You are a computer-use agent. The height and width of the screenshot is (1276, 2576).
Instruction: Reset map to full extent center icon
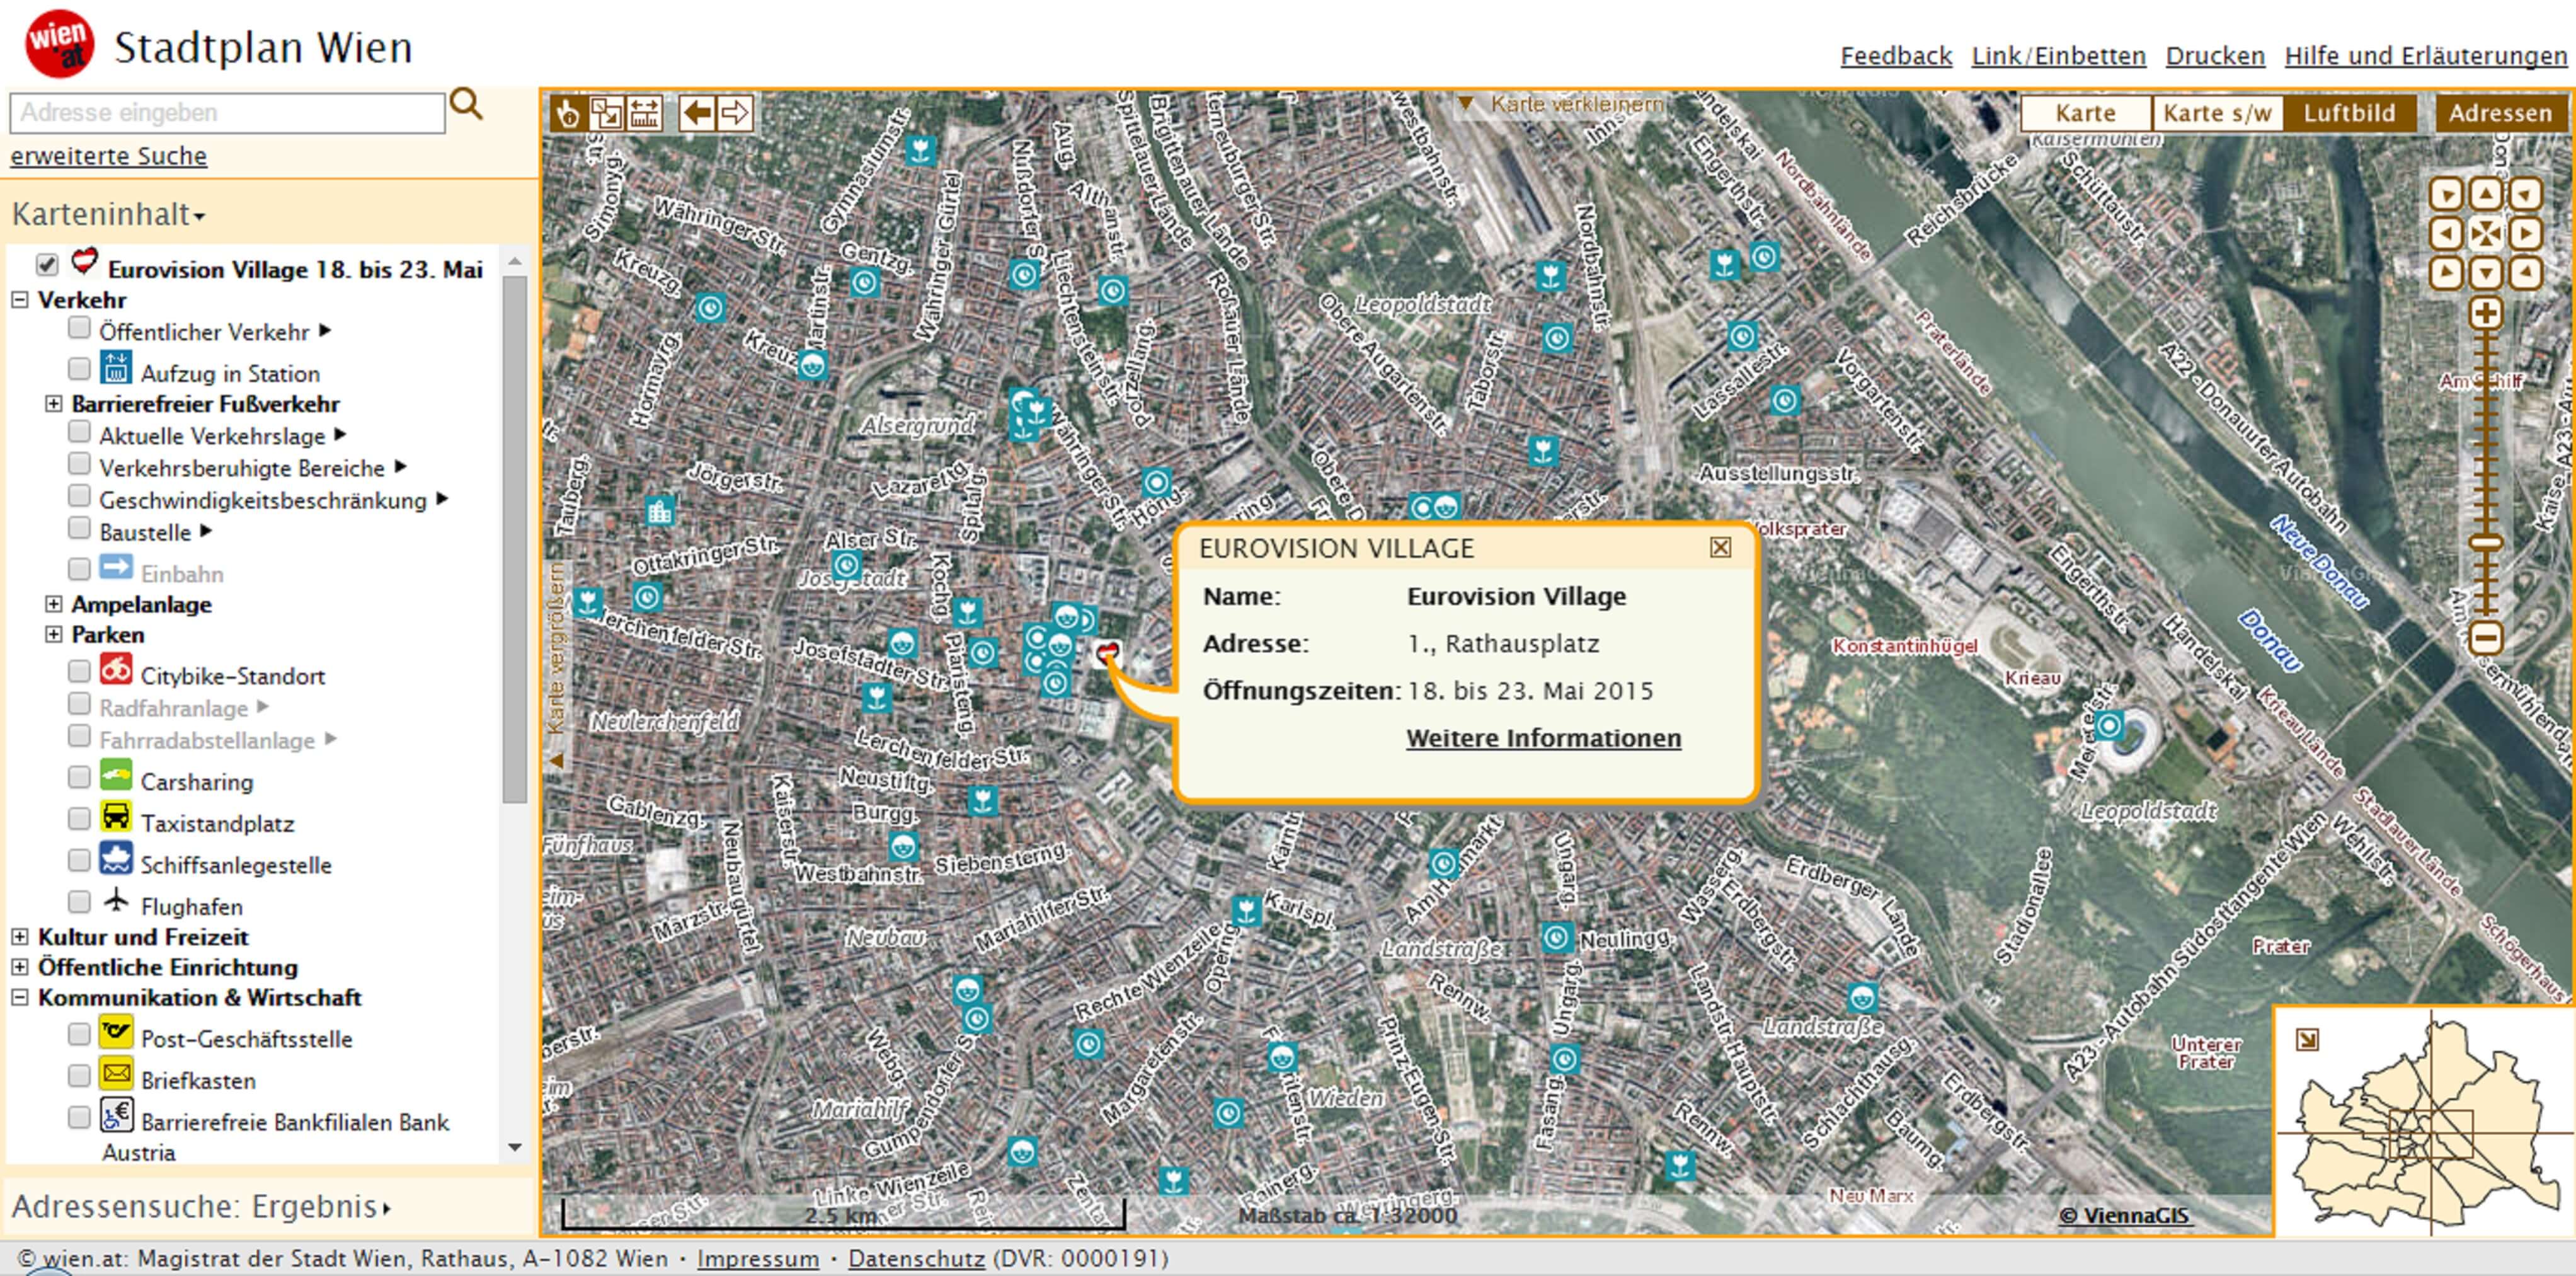2486,233
